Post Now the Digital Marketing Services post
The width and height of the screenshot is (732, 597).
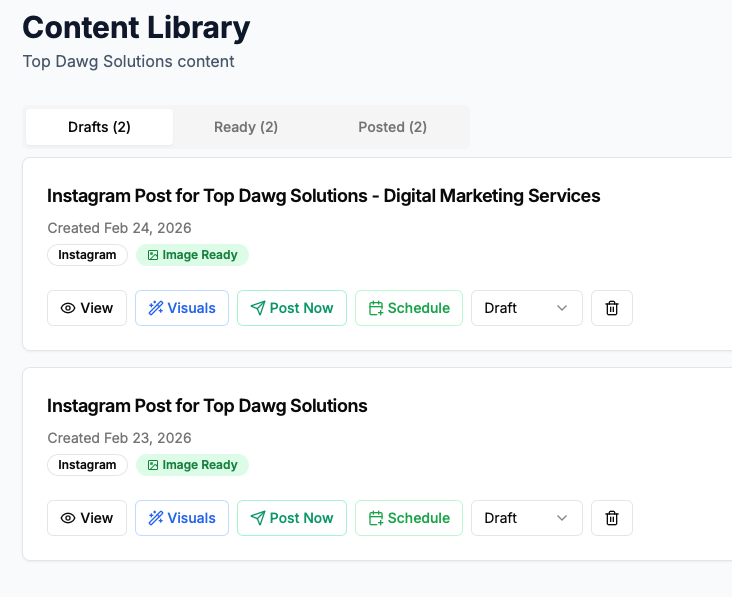[x=292, y=308]
